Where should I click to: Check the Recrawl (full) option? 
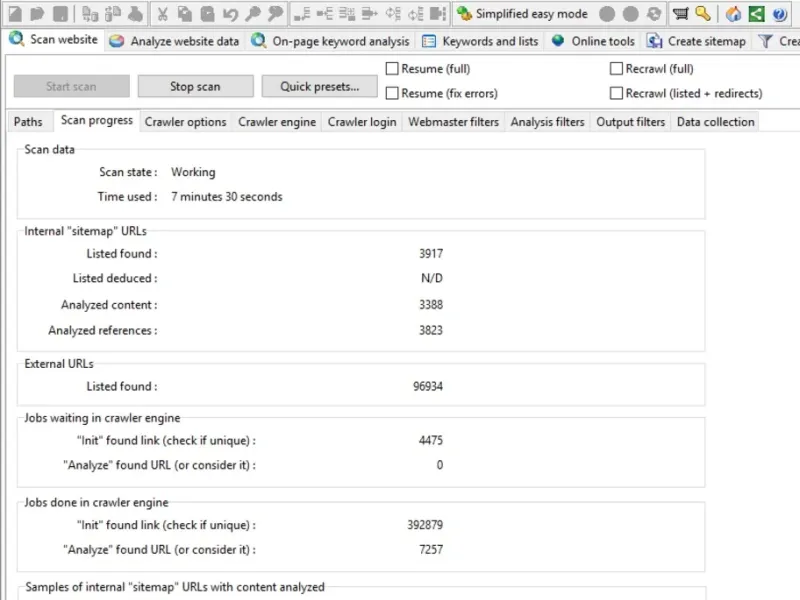(x=616, y=68)
